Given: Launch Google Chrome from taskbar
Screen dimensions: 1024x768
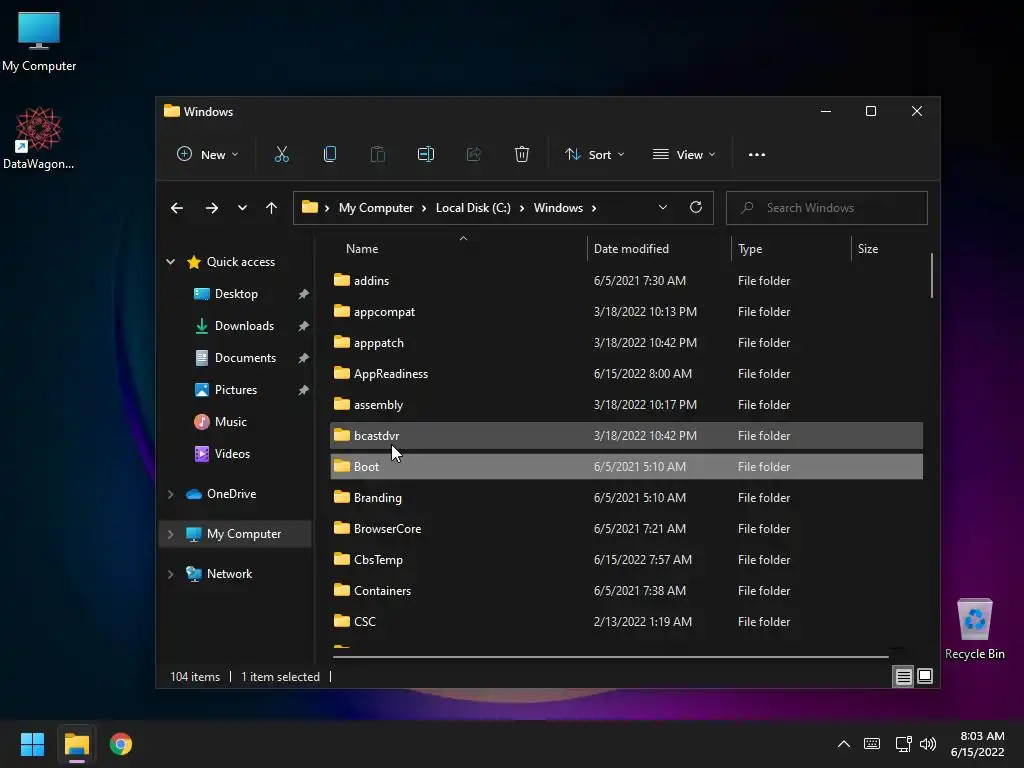Looking at the screenshot, I should (121, 744).
